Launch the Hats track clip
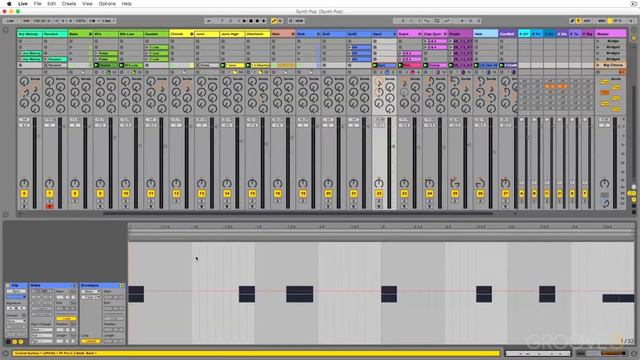Screen dimensions: 640x360 click(476, 65)
